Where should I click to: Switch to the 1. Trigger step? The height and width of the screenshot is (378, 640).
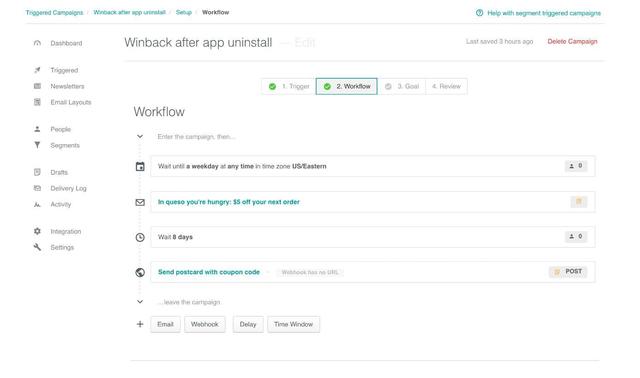click(289, 86)
